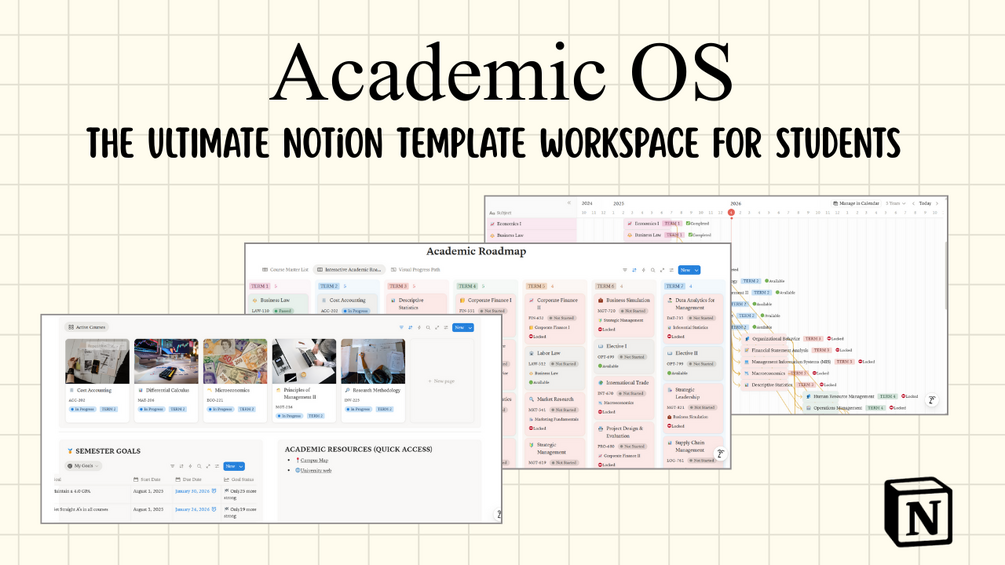Click New button in Active Courses

459,327
